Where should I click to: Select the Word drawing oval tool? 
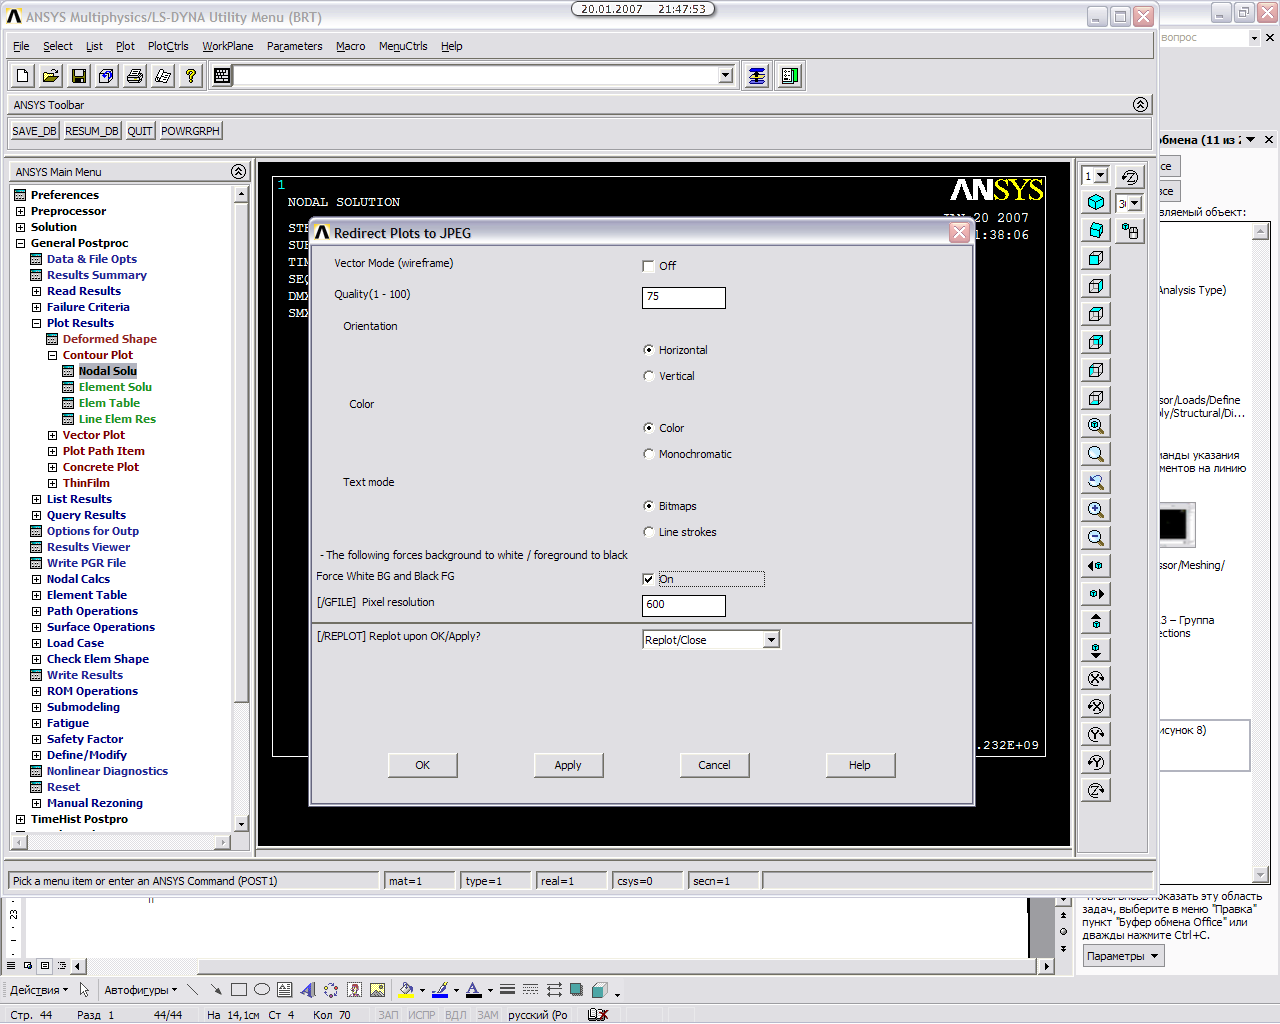262,990
